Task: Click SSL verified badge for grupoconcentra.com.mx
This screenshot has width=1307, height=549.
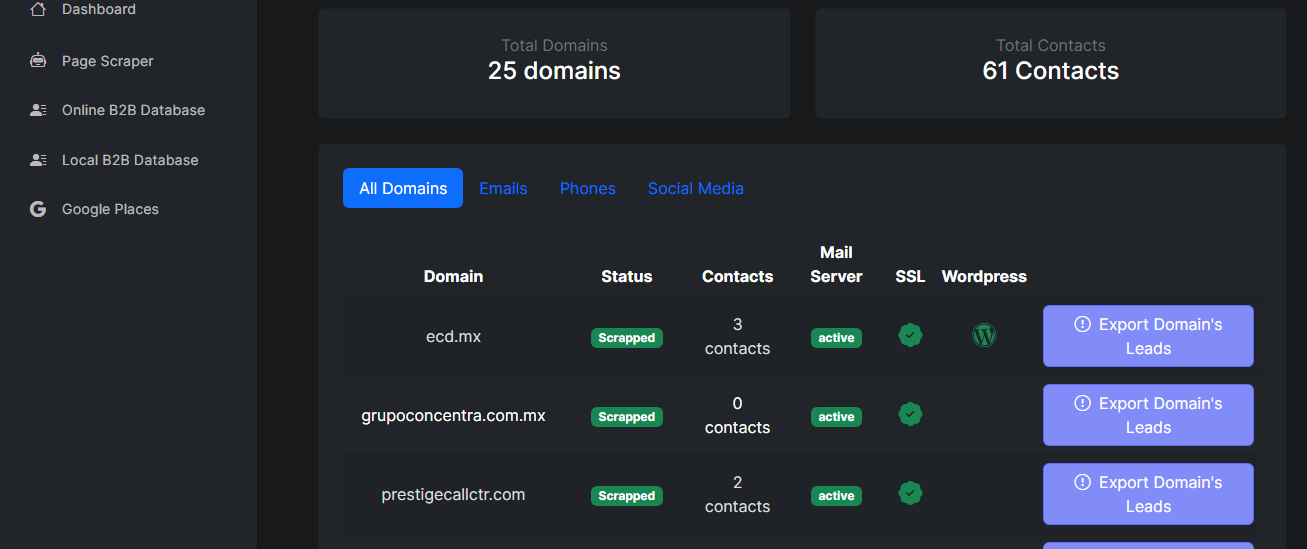Action: point(910,414)
